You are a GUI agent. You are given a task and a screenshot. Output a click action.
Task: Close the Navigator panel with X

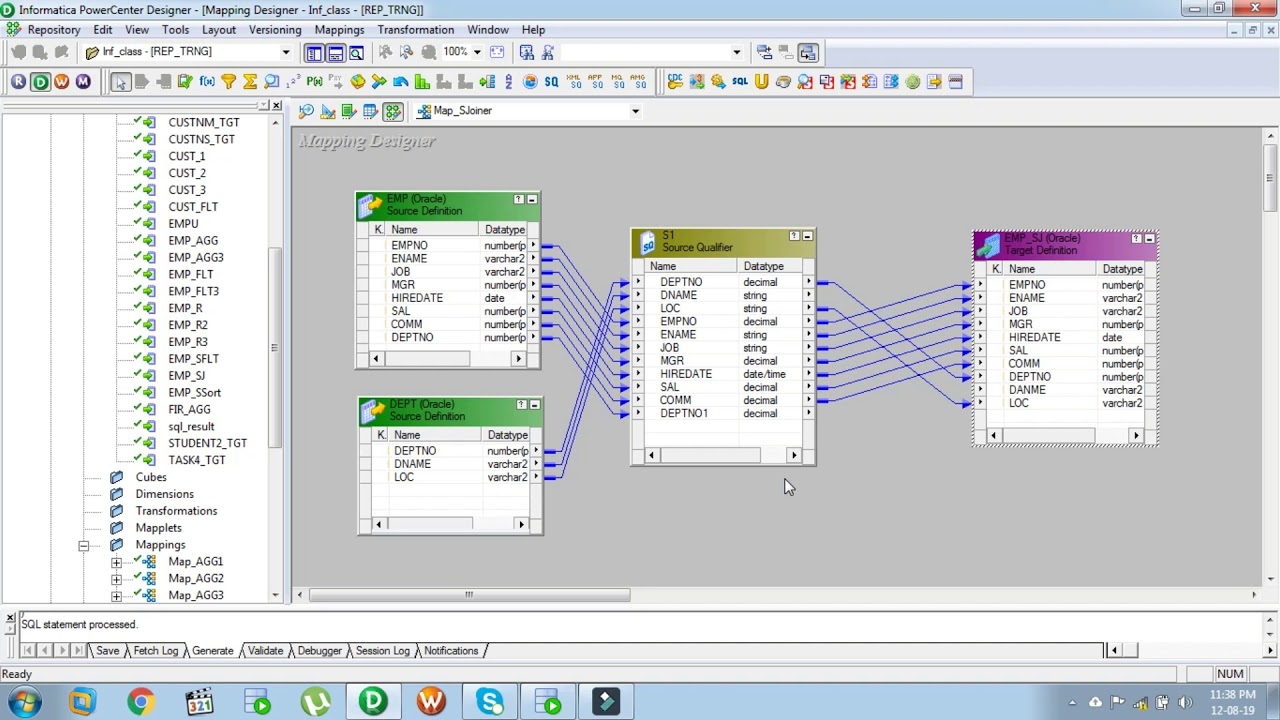276,105
